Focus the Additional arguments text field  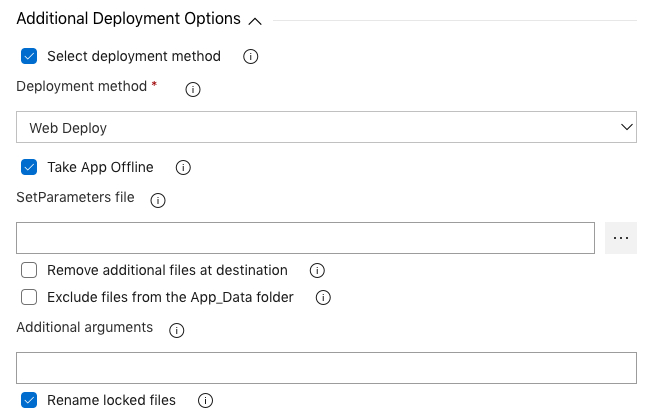(326, 368)
